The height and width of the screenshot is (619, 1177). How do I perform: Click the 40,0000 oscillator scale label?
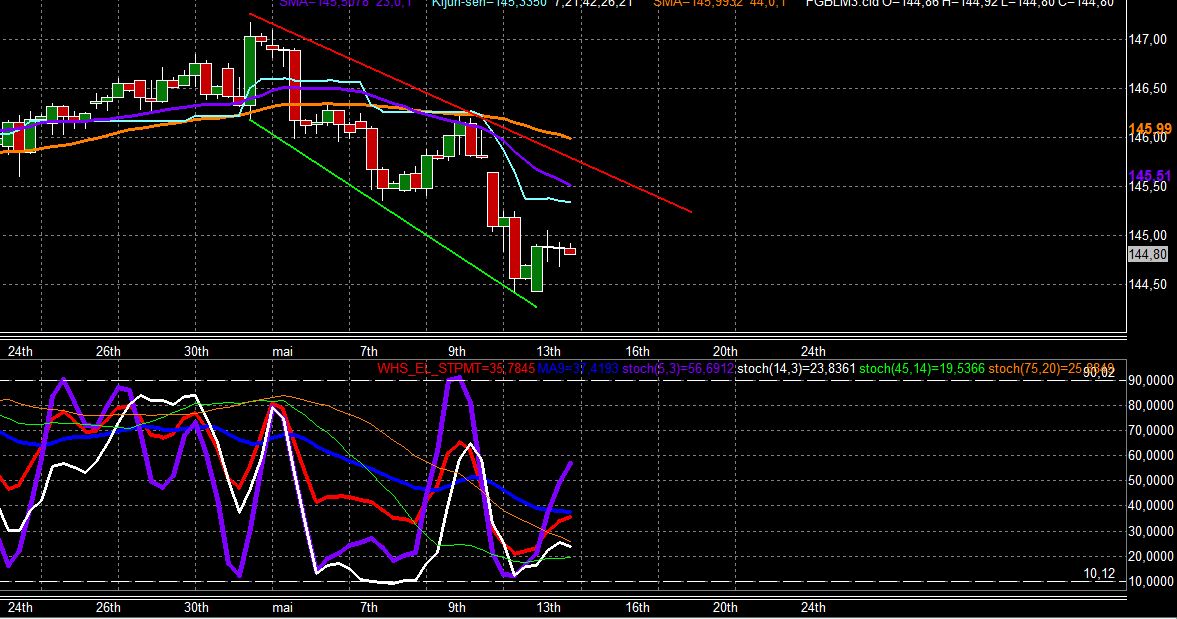[x=1151, y=506]
